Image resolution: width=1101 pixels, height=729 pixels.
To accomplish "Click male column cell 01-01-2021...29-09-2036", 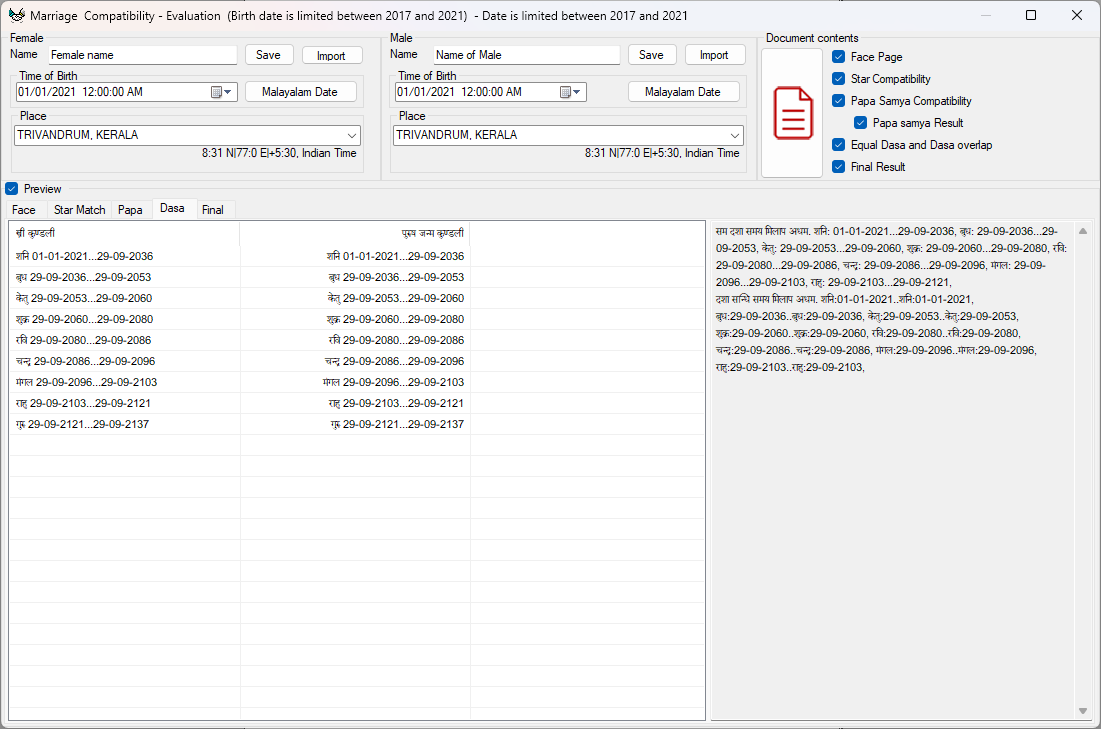I will coord(355,256).
